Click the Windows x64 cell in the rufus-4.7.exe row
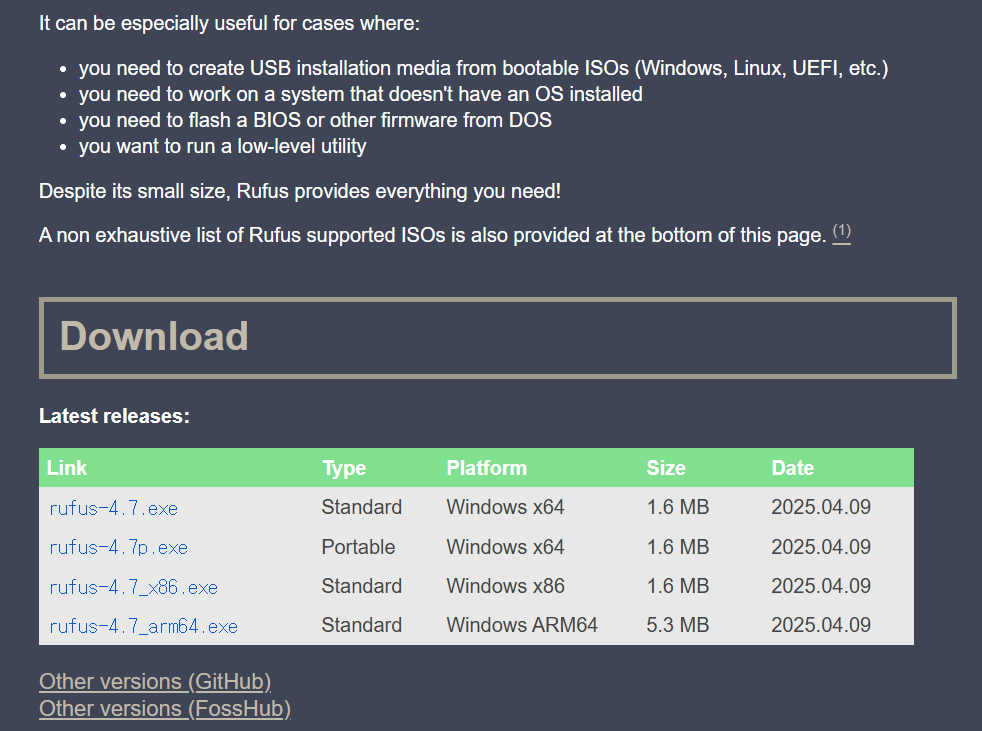The width and height of the screenshot is (982, 731). click(x=505, y=507)
